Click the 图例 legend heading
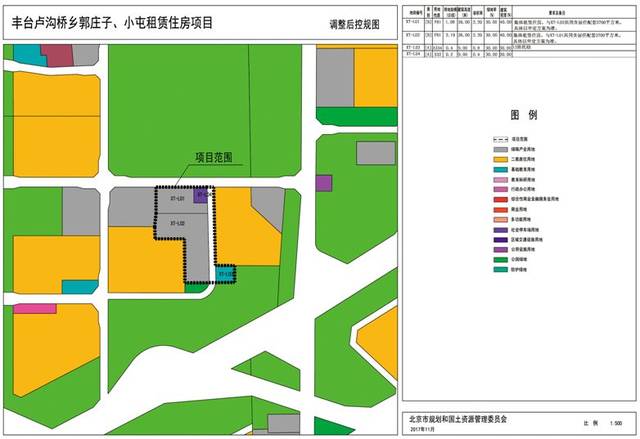Viewport: 640px width, 439px height. click(518, 117)
